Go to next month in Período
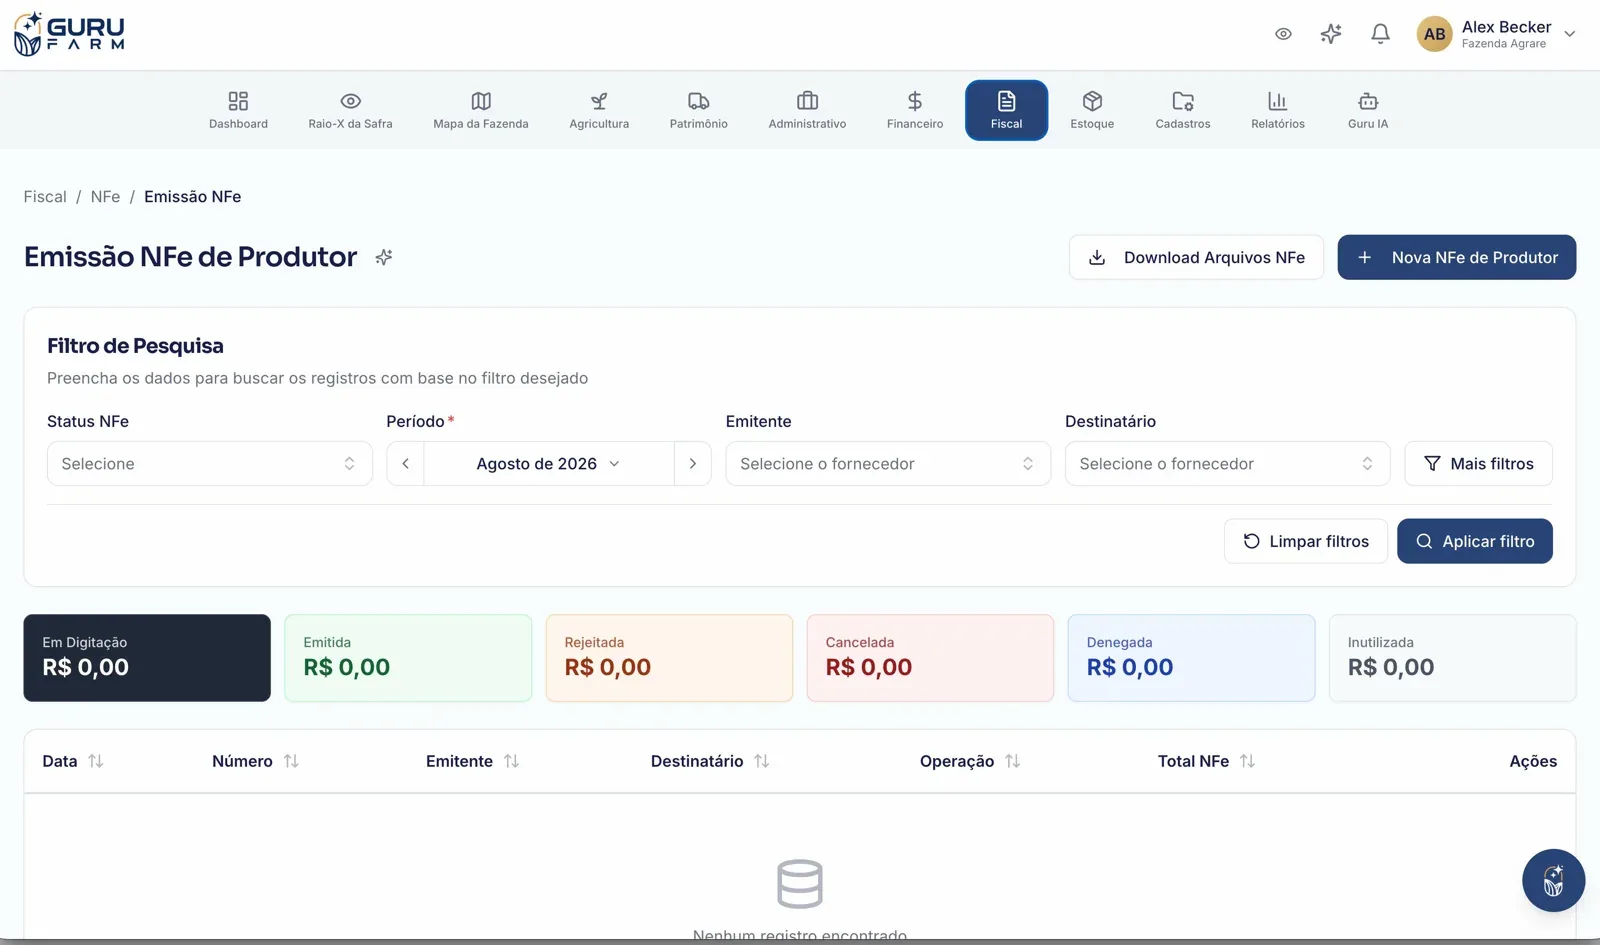1600x945 pixels. pos(692,464)
